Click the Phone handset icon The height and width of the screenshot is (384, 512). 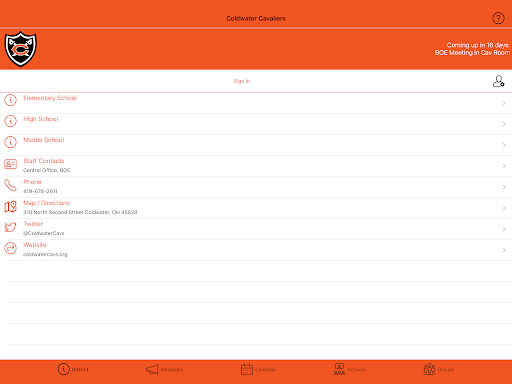click(x=10, y=185)
